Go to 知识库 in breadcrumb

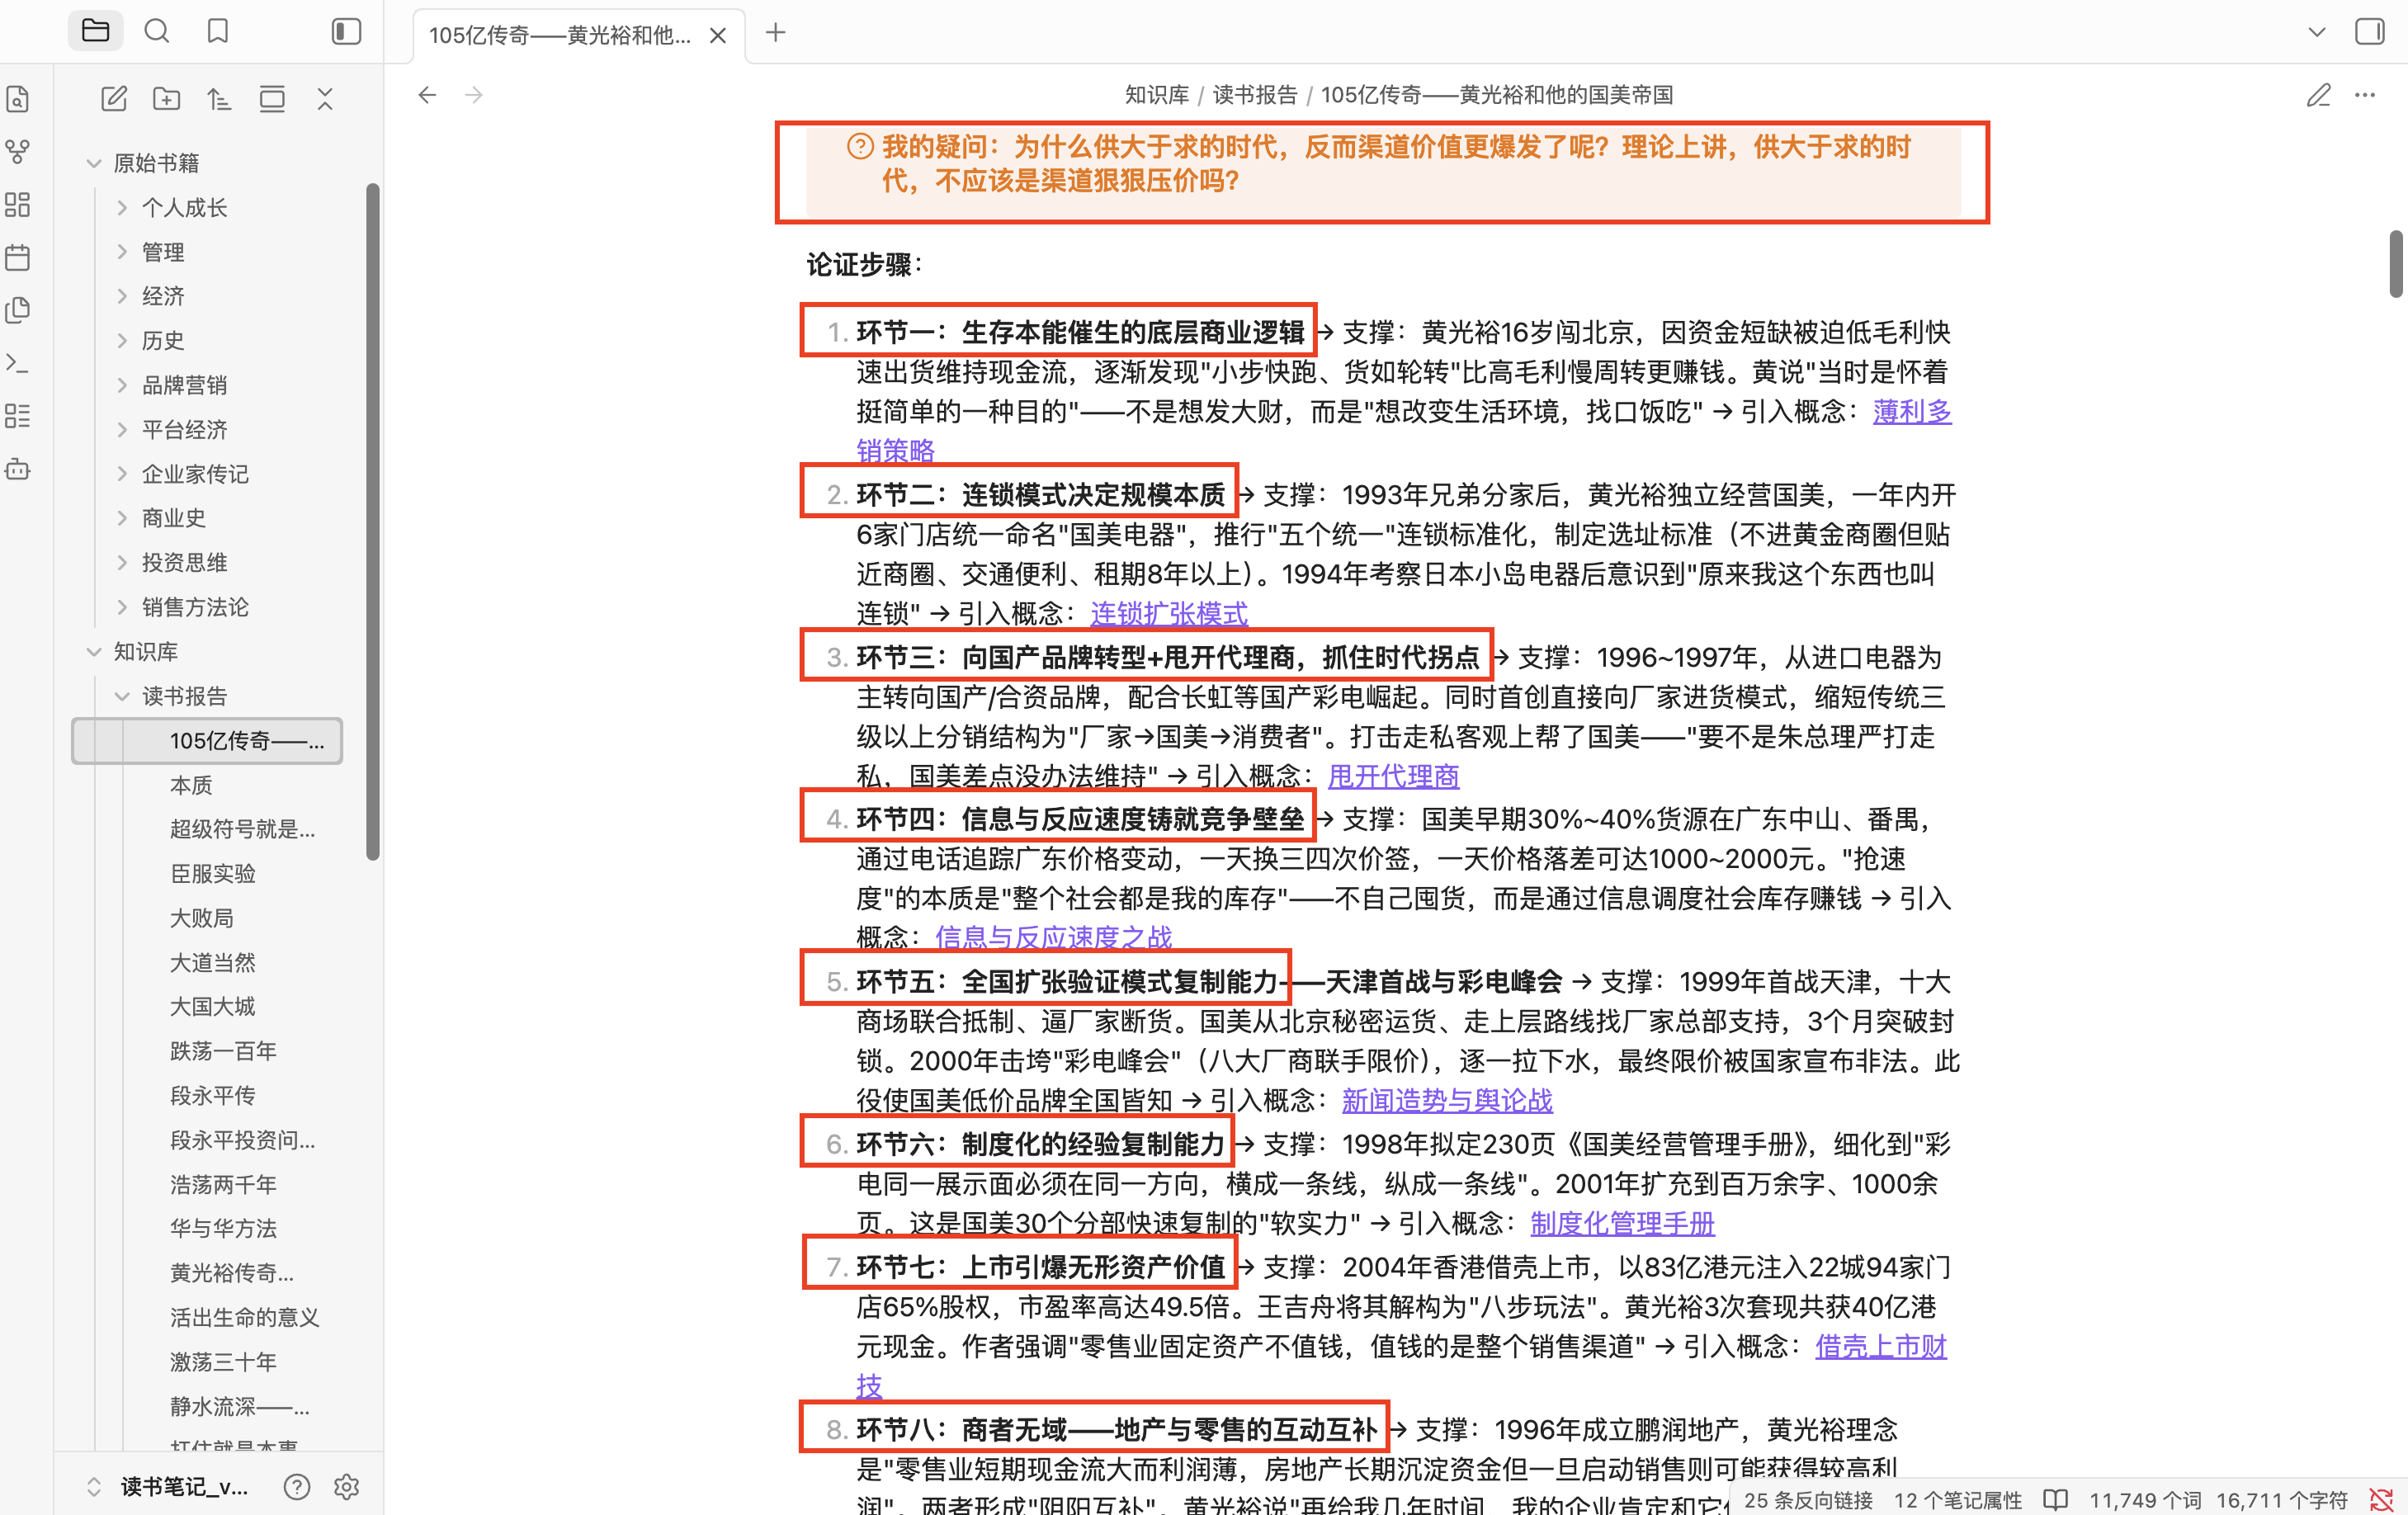[1157, 95]
